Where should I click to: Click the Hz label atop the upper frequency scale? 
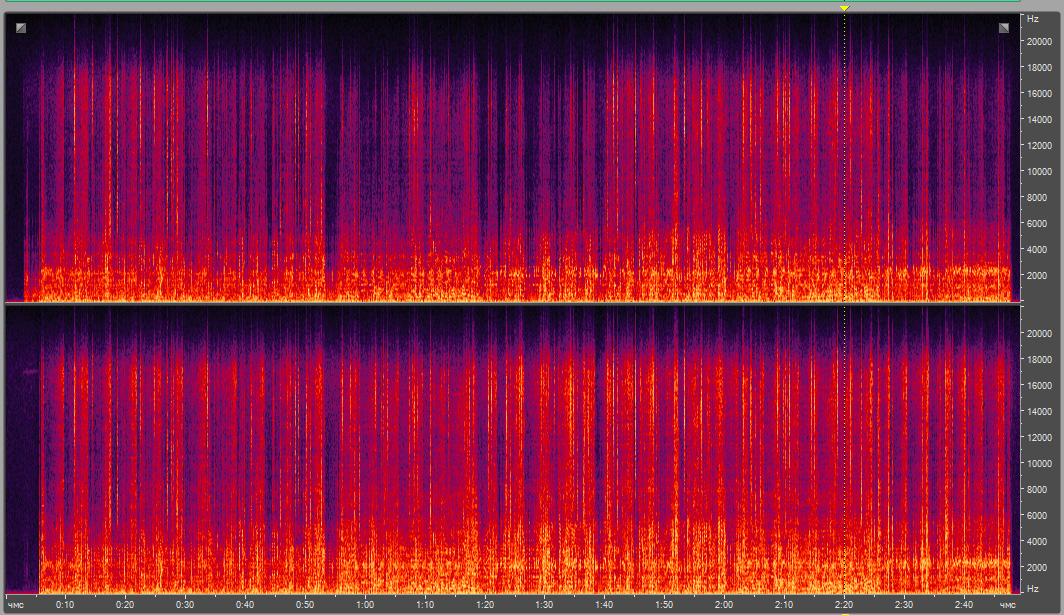point(1031,20)
